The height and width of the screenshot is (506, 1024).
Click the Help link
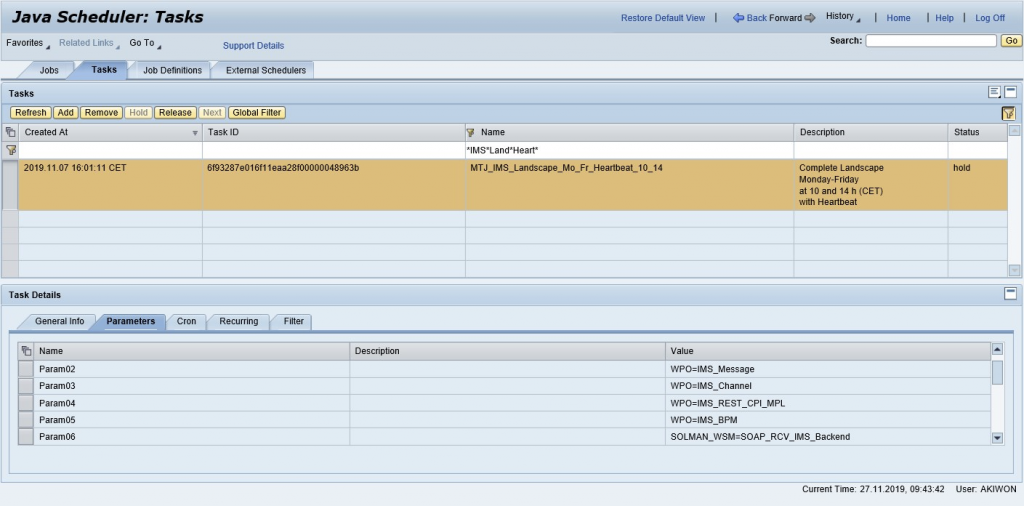(944, 18)
